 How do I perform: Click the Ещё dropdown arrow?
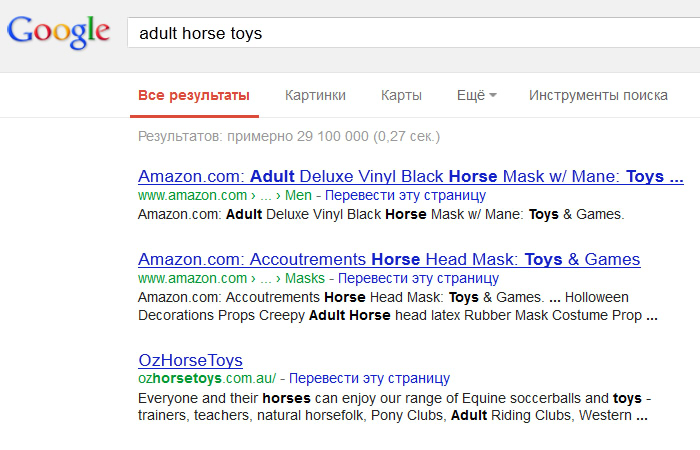494,97
